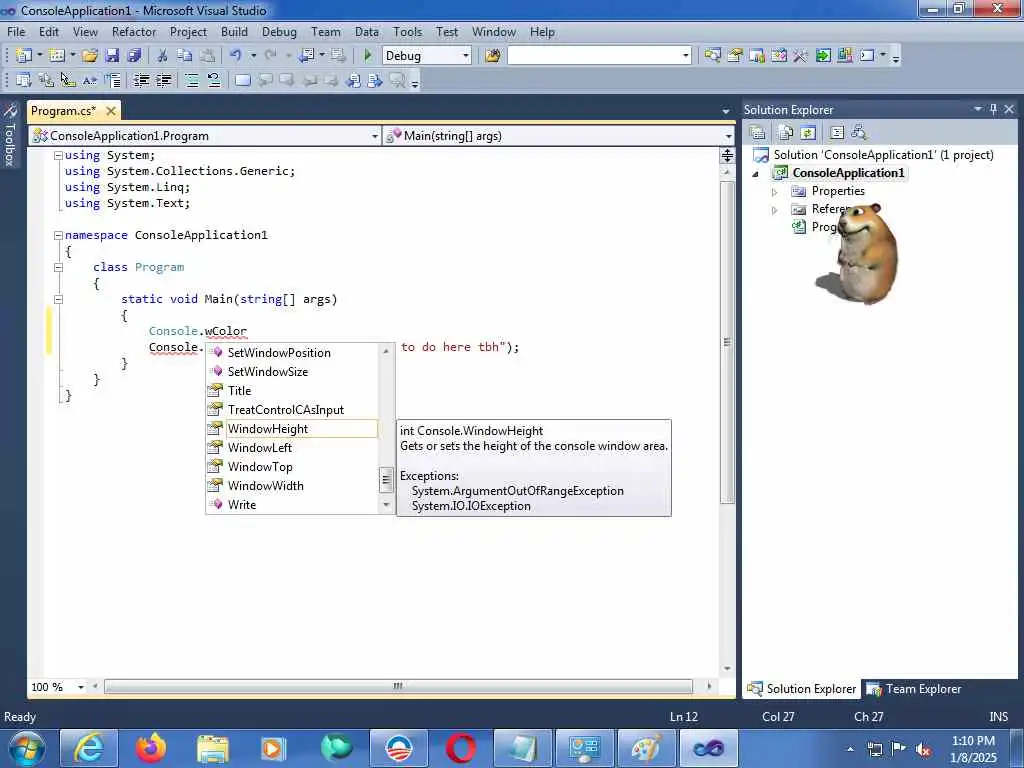1024x768 pixels.
Task: Click the Solution Explorer Properties icon
Action: 758,133
